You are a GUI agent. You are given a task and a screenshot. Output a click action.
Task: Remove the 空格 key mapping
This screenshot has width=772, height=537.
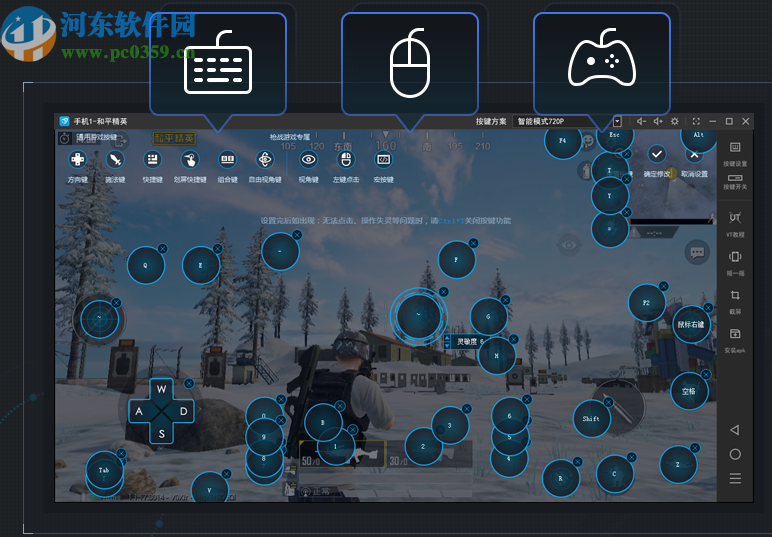[x=706, y=375]
